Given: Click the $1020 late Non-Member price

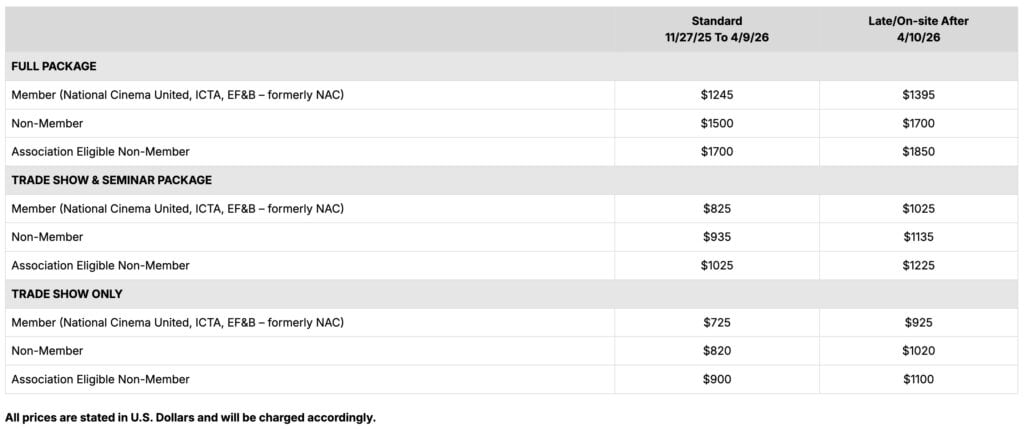Looking at the screenshot, I should click(x=918, y=351).
